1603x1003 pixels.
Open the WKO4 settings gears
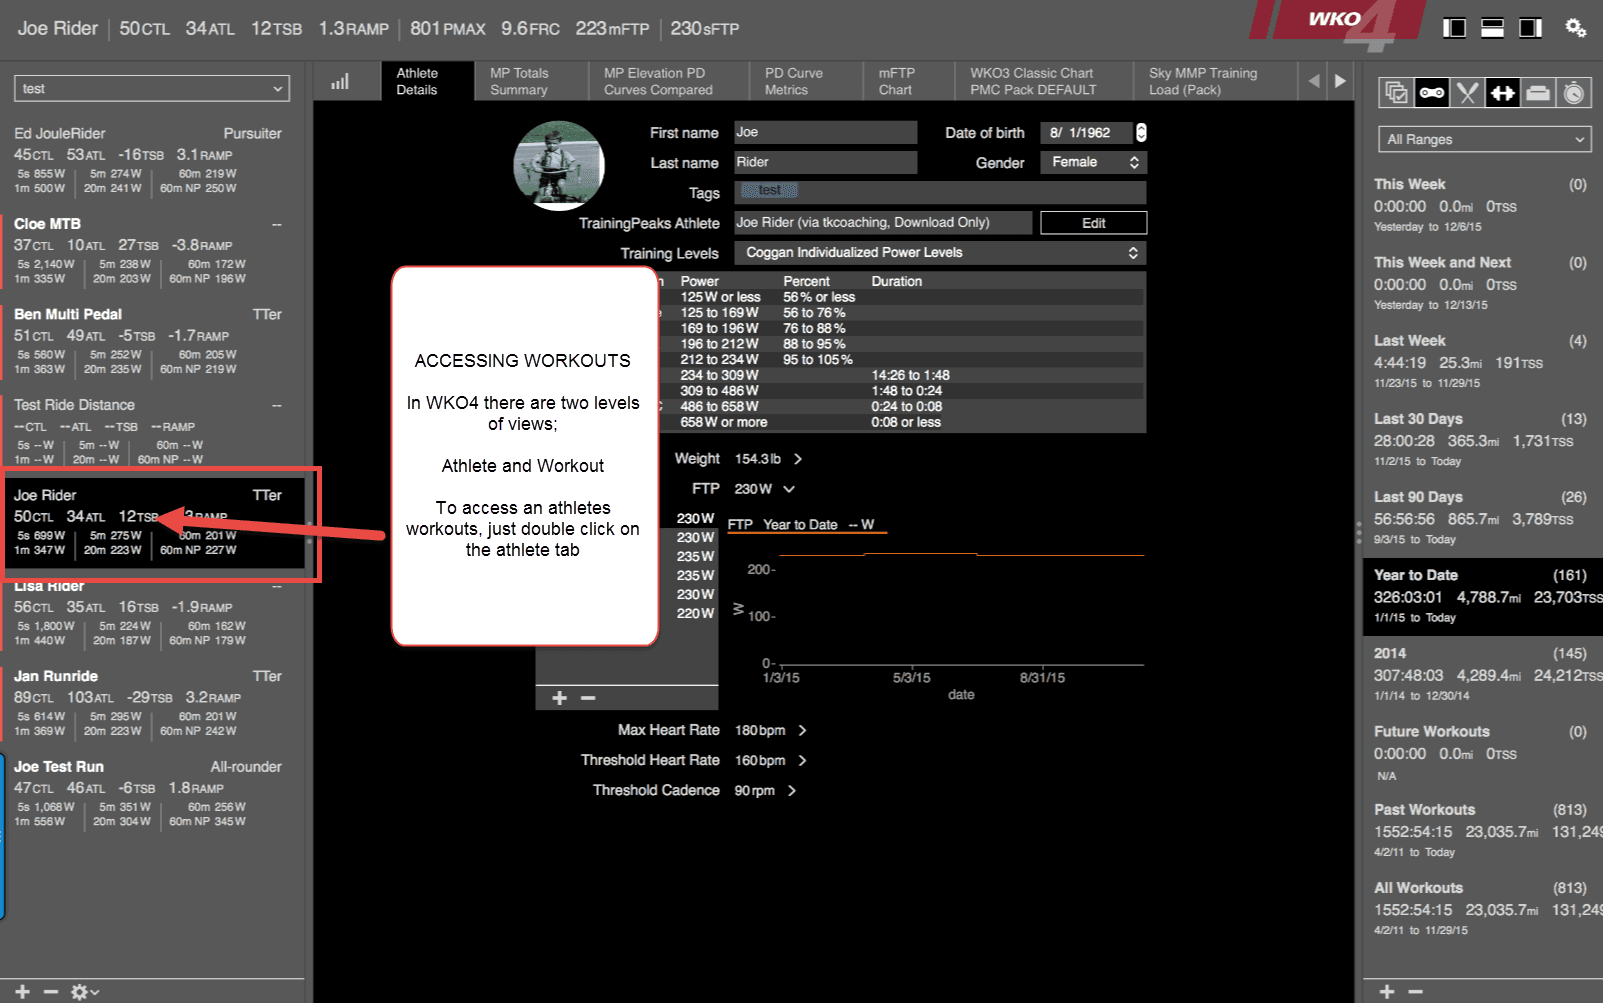(x=1575, y=28)
